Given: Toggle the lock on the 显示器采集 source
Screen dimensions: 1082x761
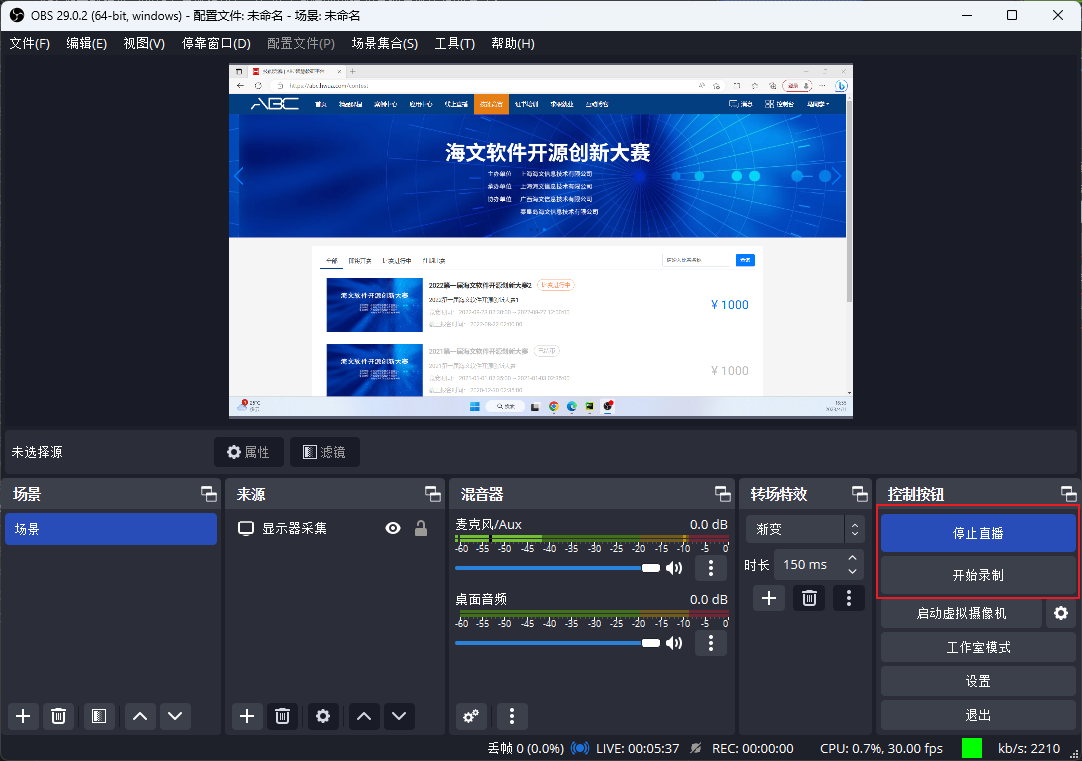Looking at the screenshot, I should [421, 528].
